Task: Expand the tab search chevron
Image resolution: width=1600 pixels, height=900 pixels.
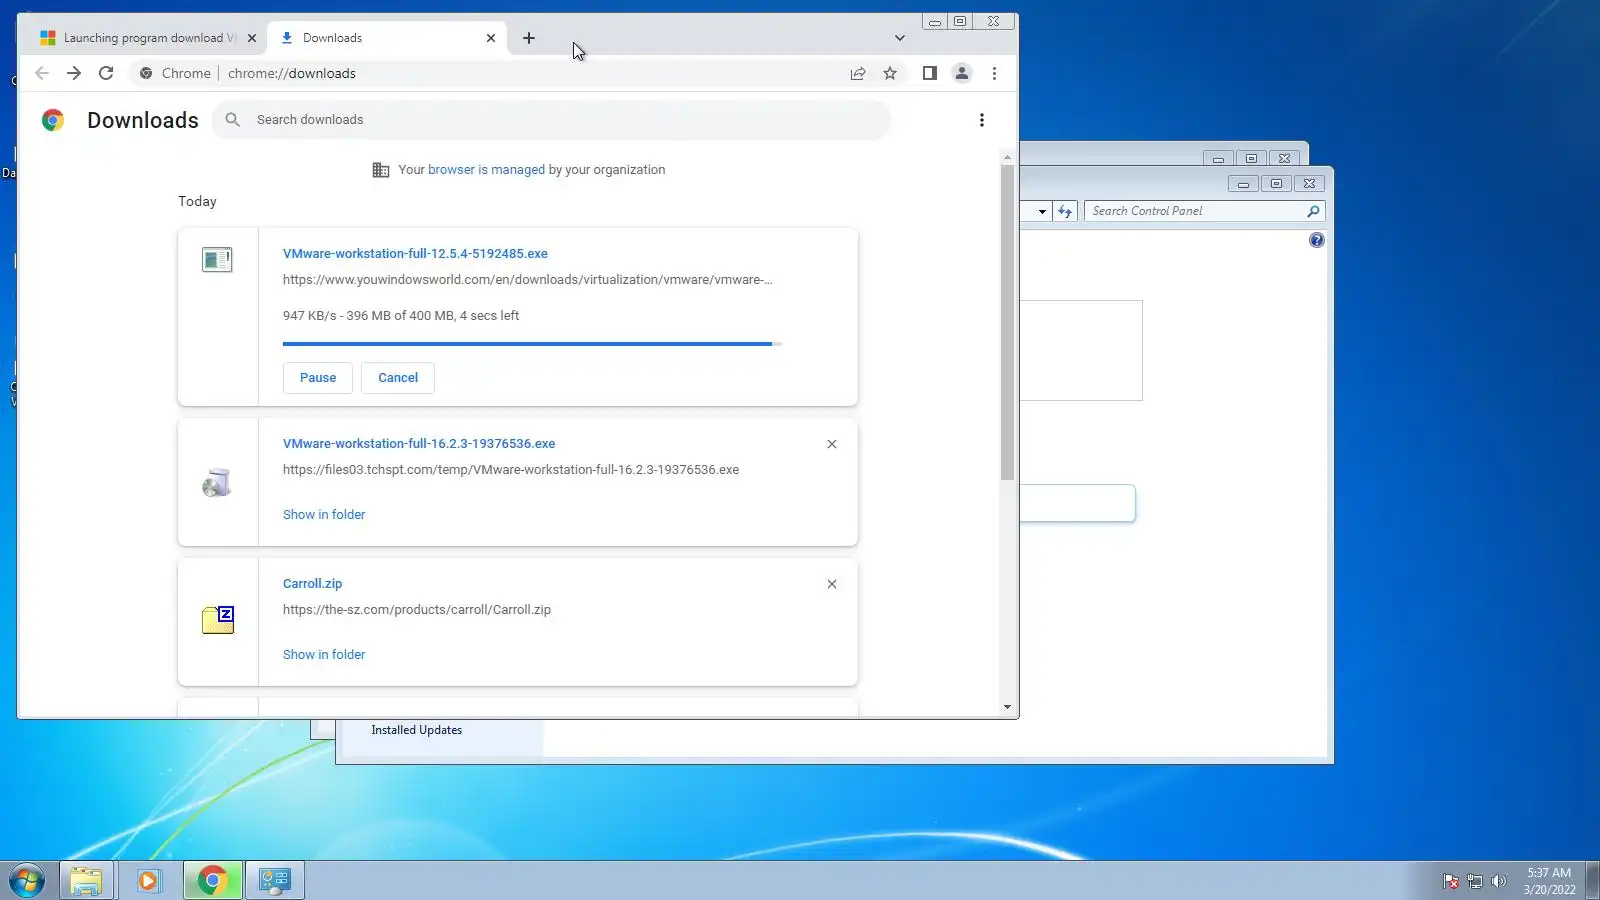Action: (900, 38)
